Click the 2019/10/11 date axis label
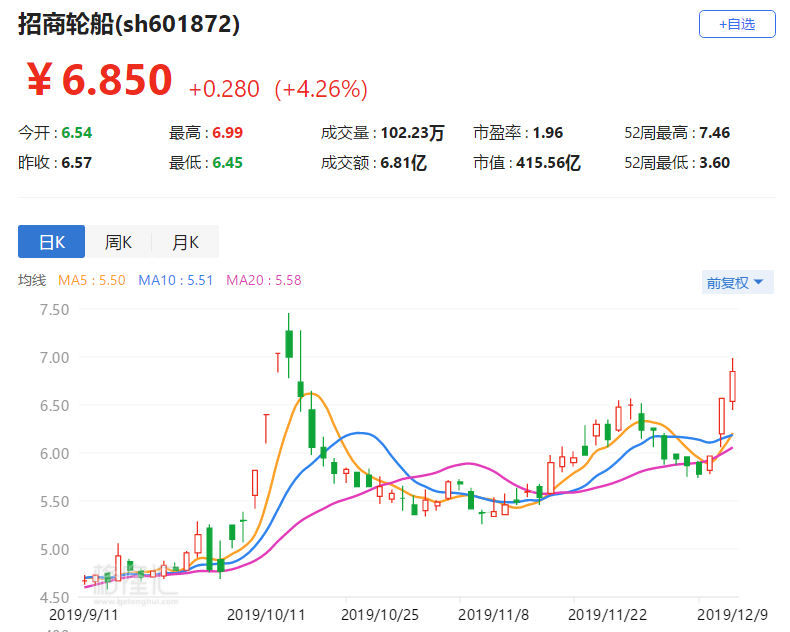The image size is (790, 632). point(266,615)
